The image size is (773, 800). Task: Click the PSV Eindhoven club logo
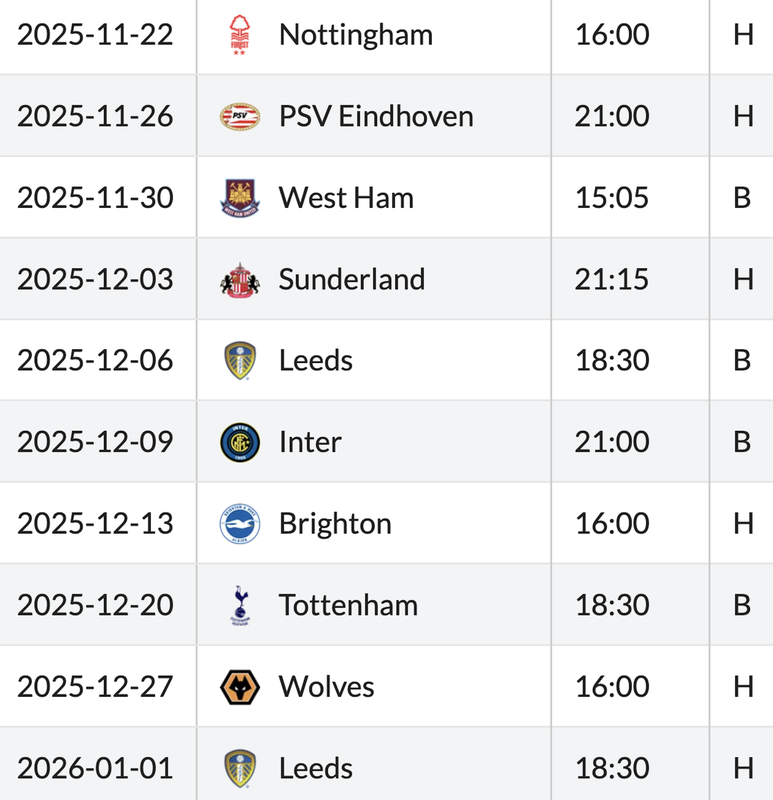[x=239, y=117]
